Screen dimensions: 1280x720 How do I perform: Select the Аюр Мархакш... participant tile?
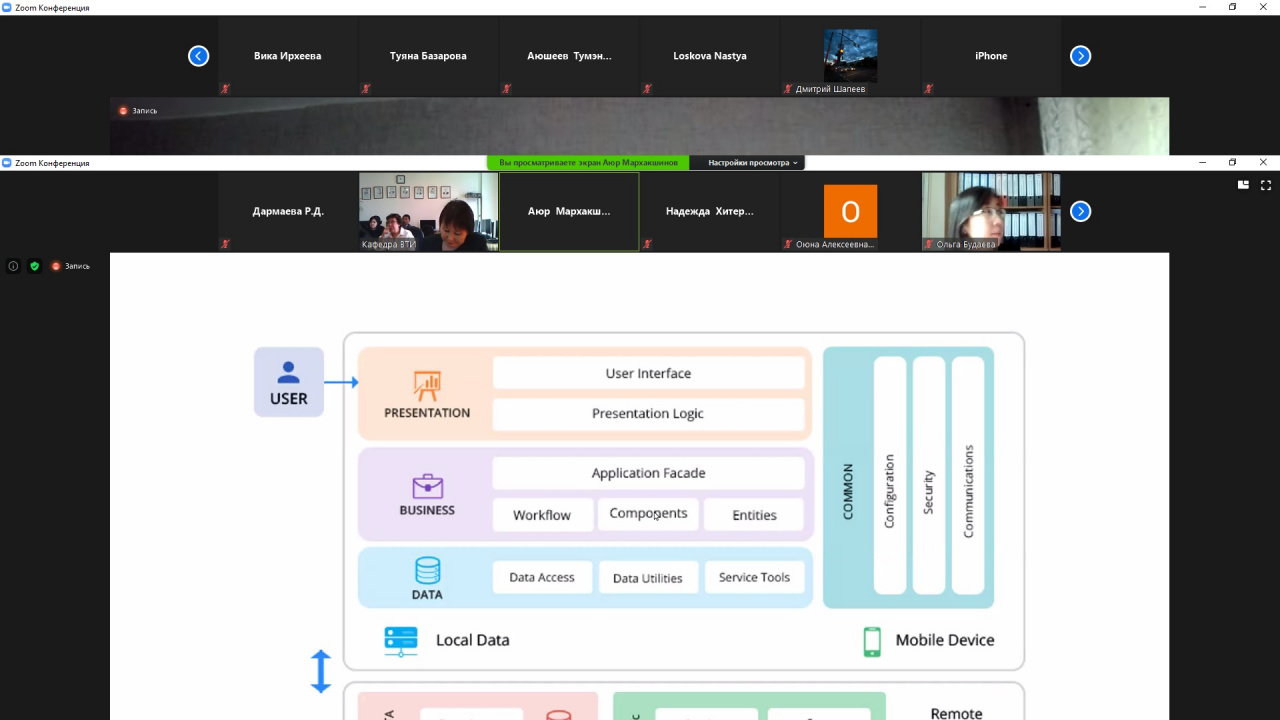569,211
